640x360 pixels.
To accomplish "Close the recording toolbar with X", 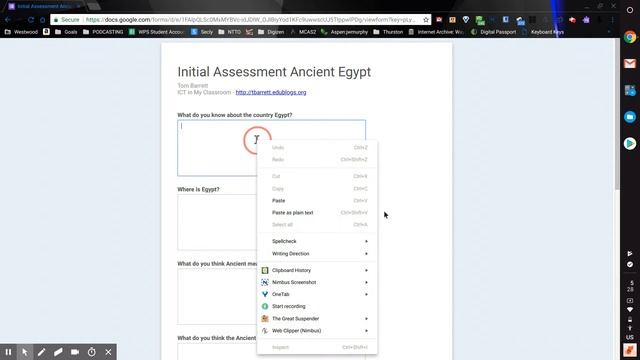I will 108,352.
